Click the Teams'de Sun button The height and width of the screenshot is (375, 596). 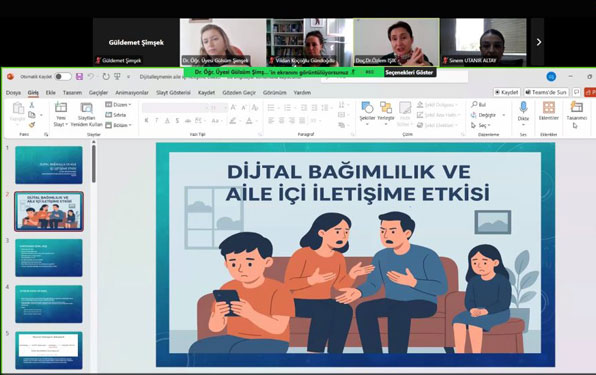tap(546, 92)
